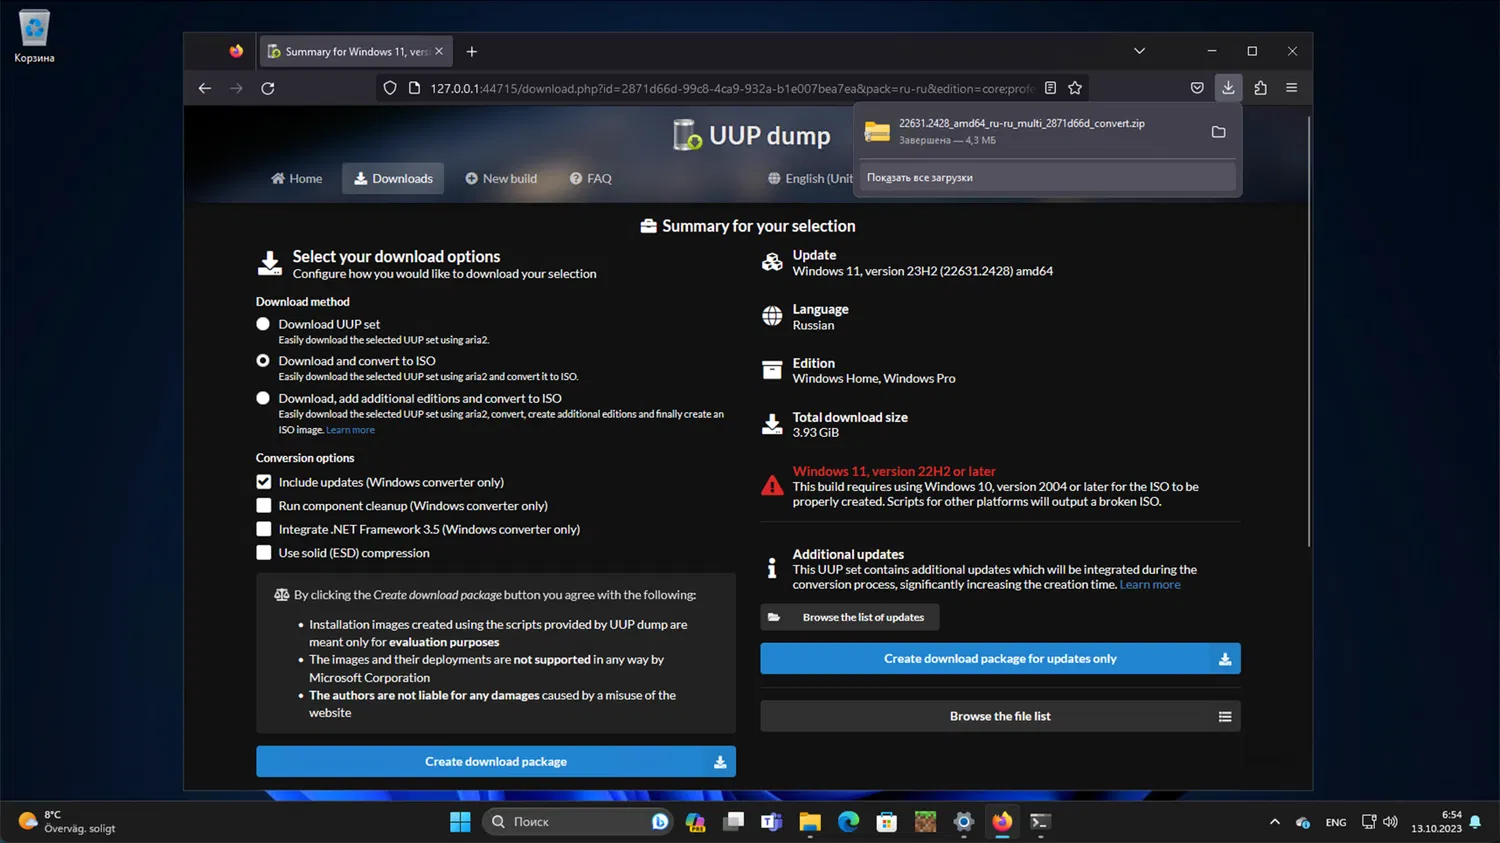Viewport: 1500px width, 843px height.
Task: Toggle the Firefox downloads panel button
Action: (x=1228, y=88)
